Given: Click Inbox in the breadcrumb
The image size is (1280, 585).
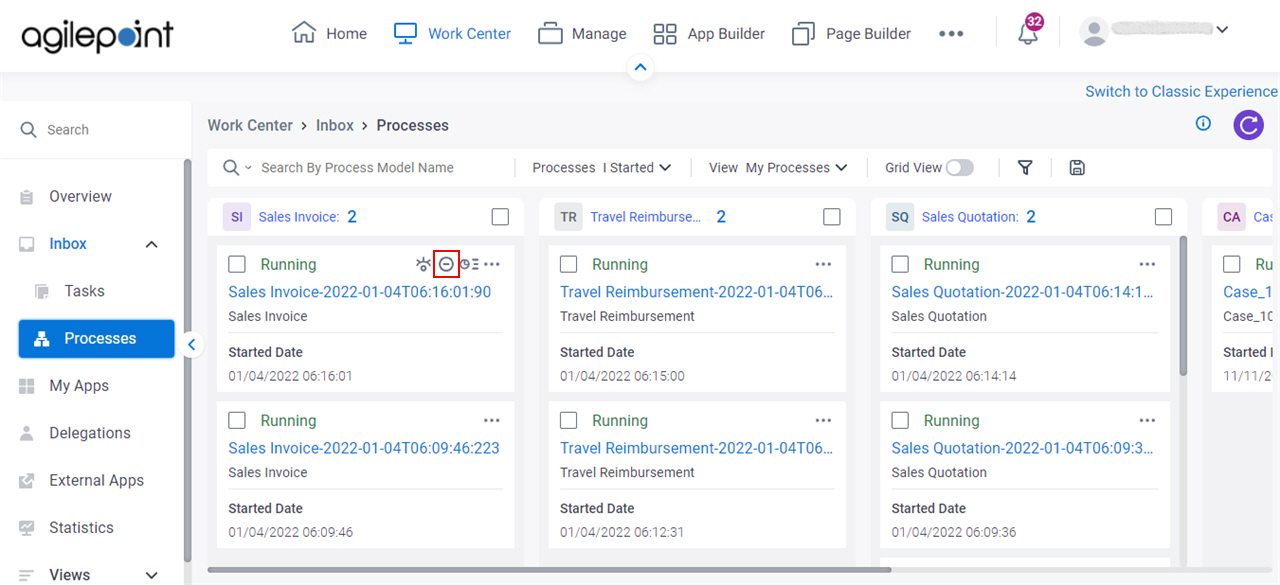Looking at the screenshot, I should coord(335,125).
